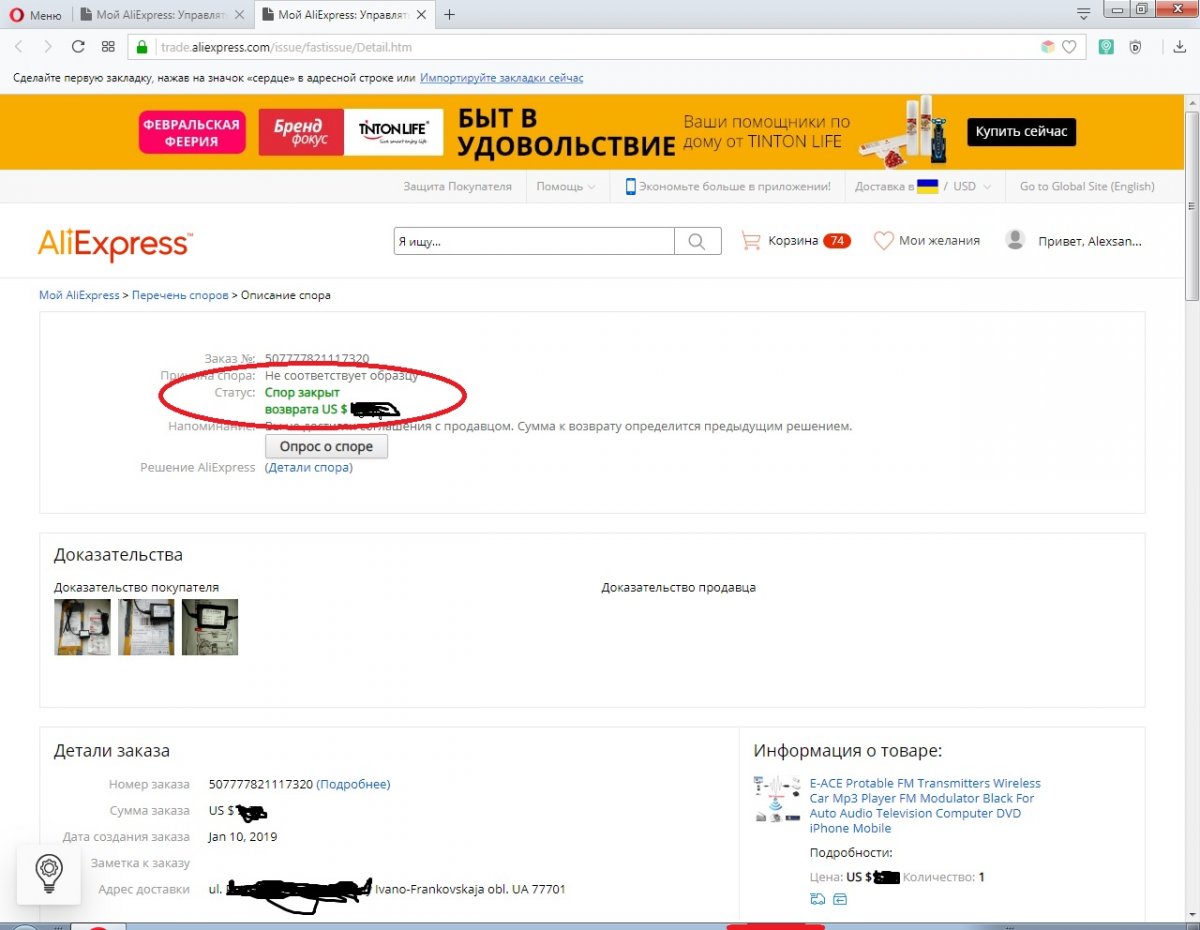
Task: Click Мой AliExpress breadcrumb link
Action: (79, 295)
